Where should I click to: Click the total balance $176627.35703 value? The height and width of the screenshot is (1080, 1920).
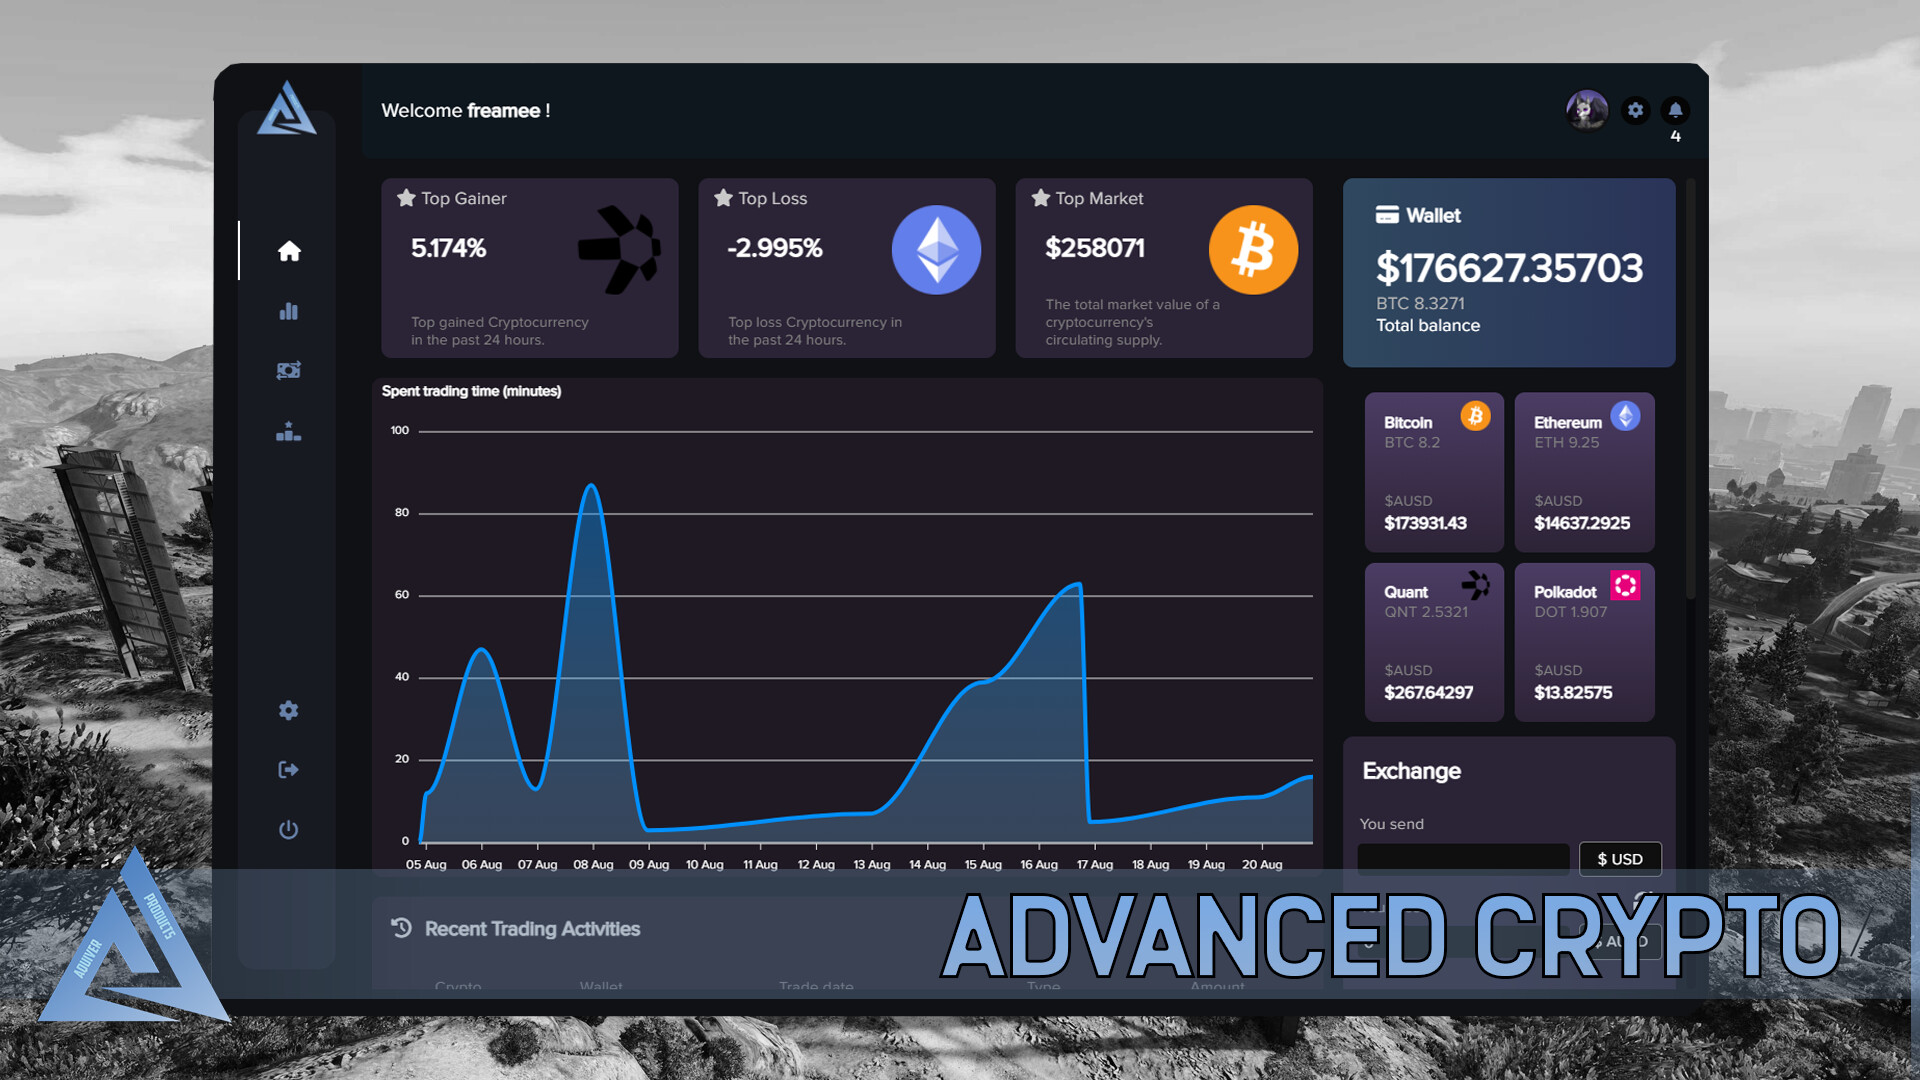(1509, 268)
